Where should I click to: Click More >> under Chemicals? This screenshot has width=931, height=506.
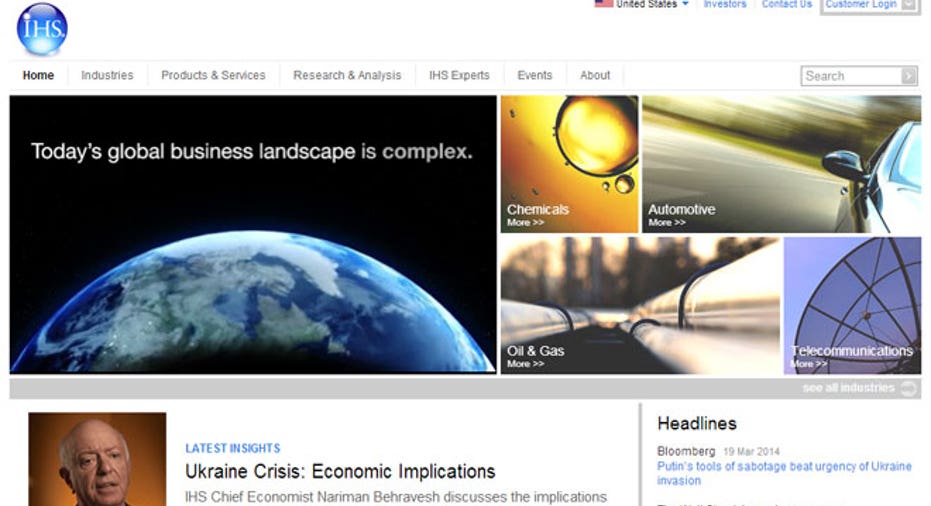tap(525, 223)
